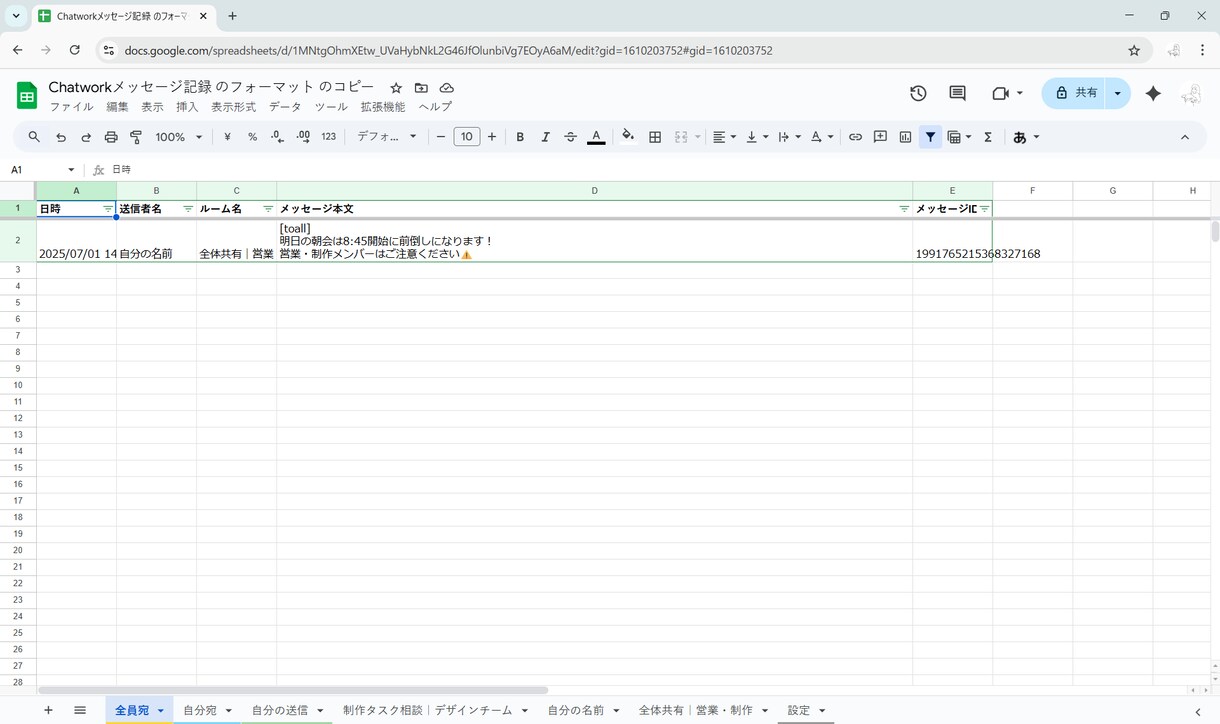Open the ファイル menu
1220x724 pixels.
71,107
